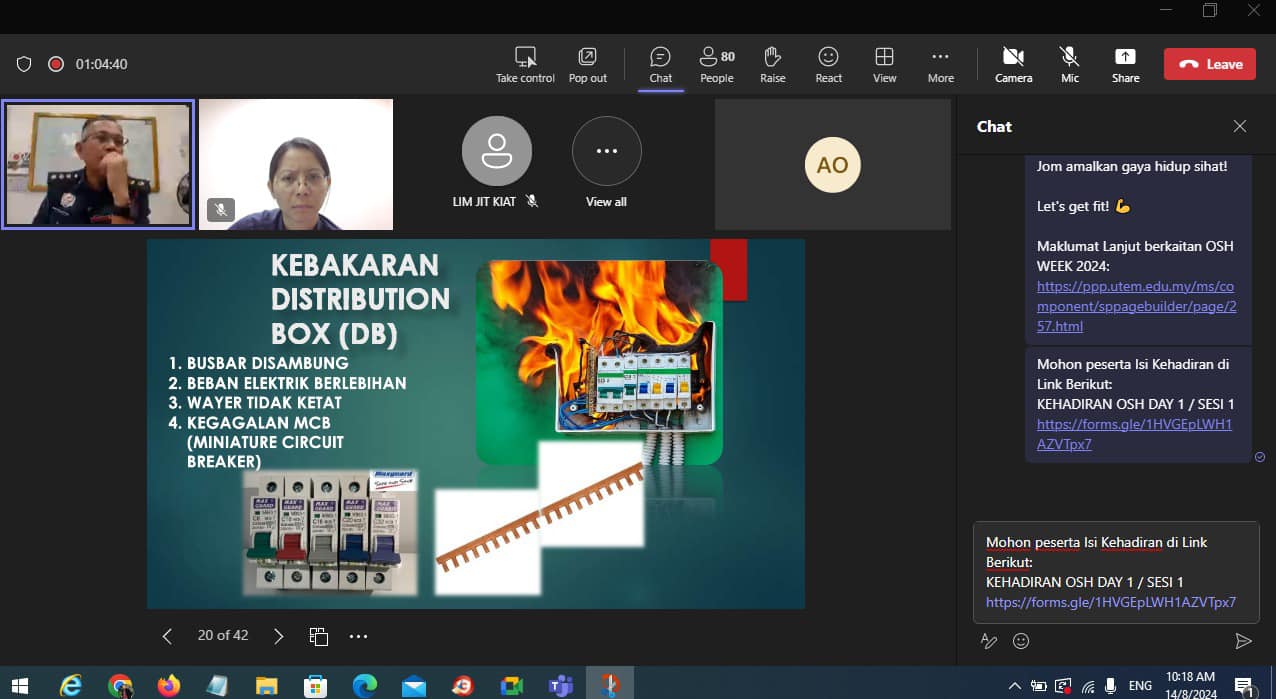This screenshot has height=699, width=1276.
Task: Pop out the shared content
Action: coord(587,64)
